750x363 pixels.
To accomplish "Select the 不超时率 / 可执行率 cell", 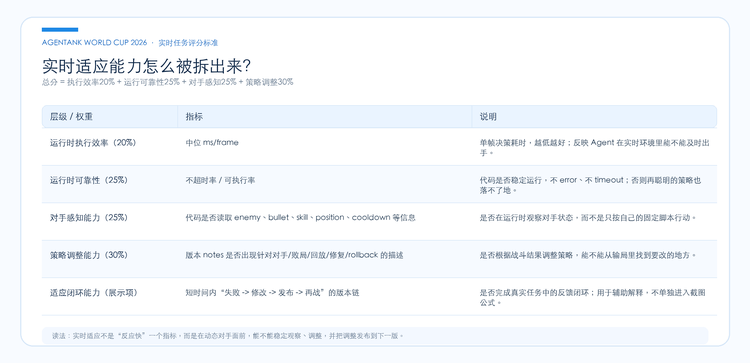I will point(220,180).
